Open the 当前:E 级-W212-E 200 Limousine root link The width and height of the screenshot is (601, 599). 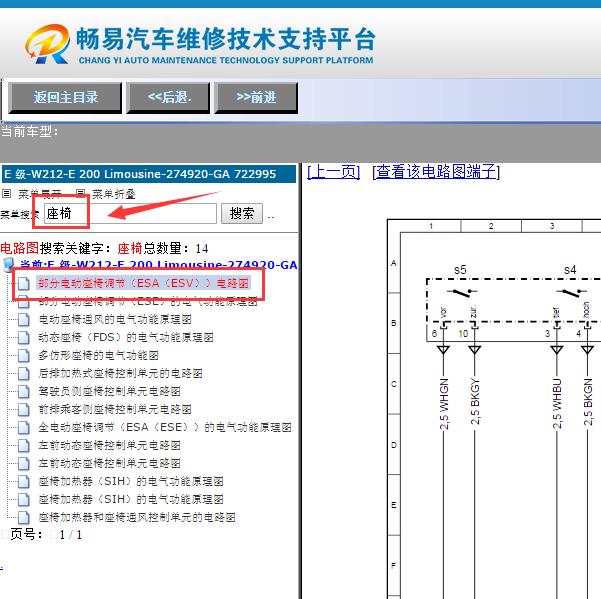pos(158,265)
